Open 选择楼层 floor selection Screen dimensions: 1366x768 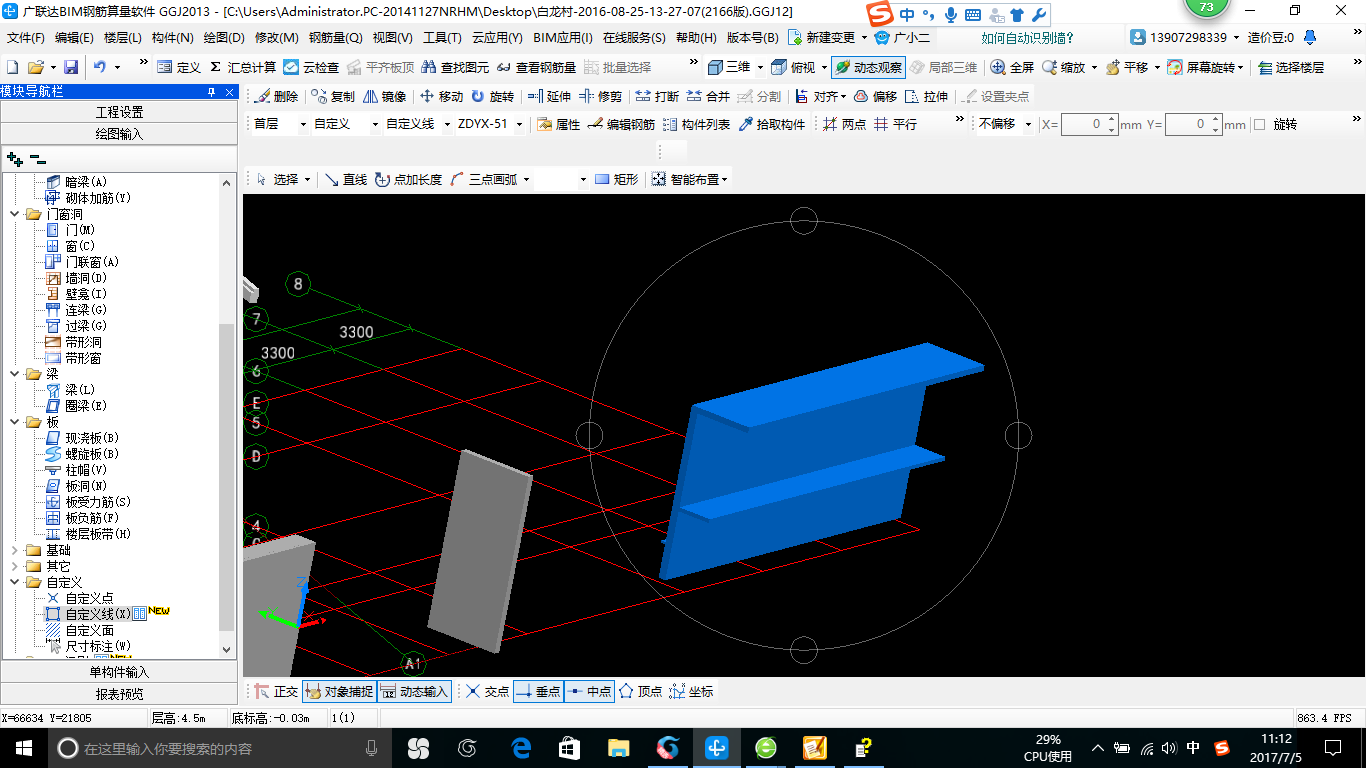point(1291,67)
